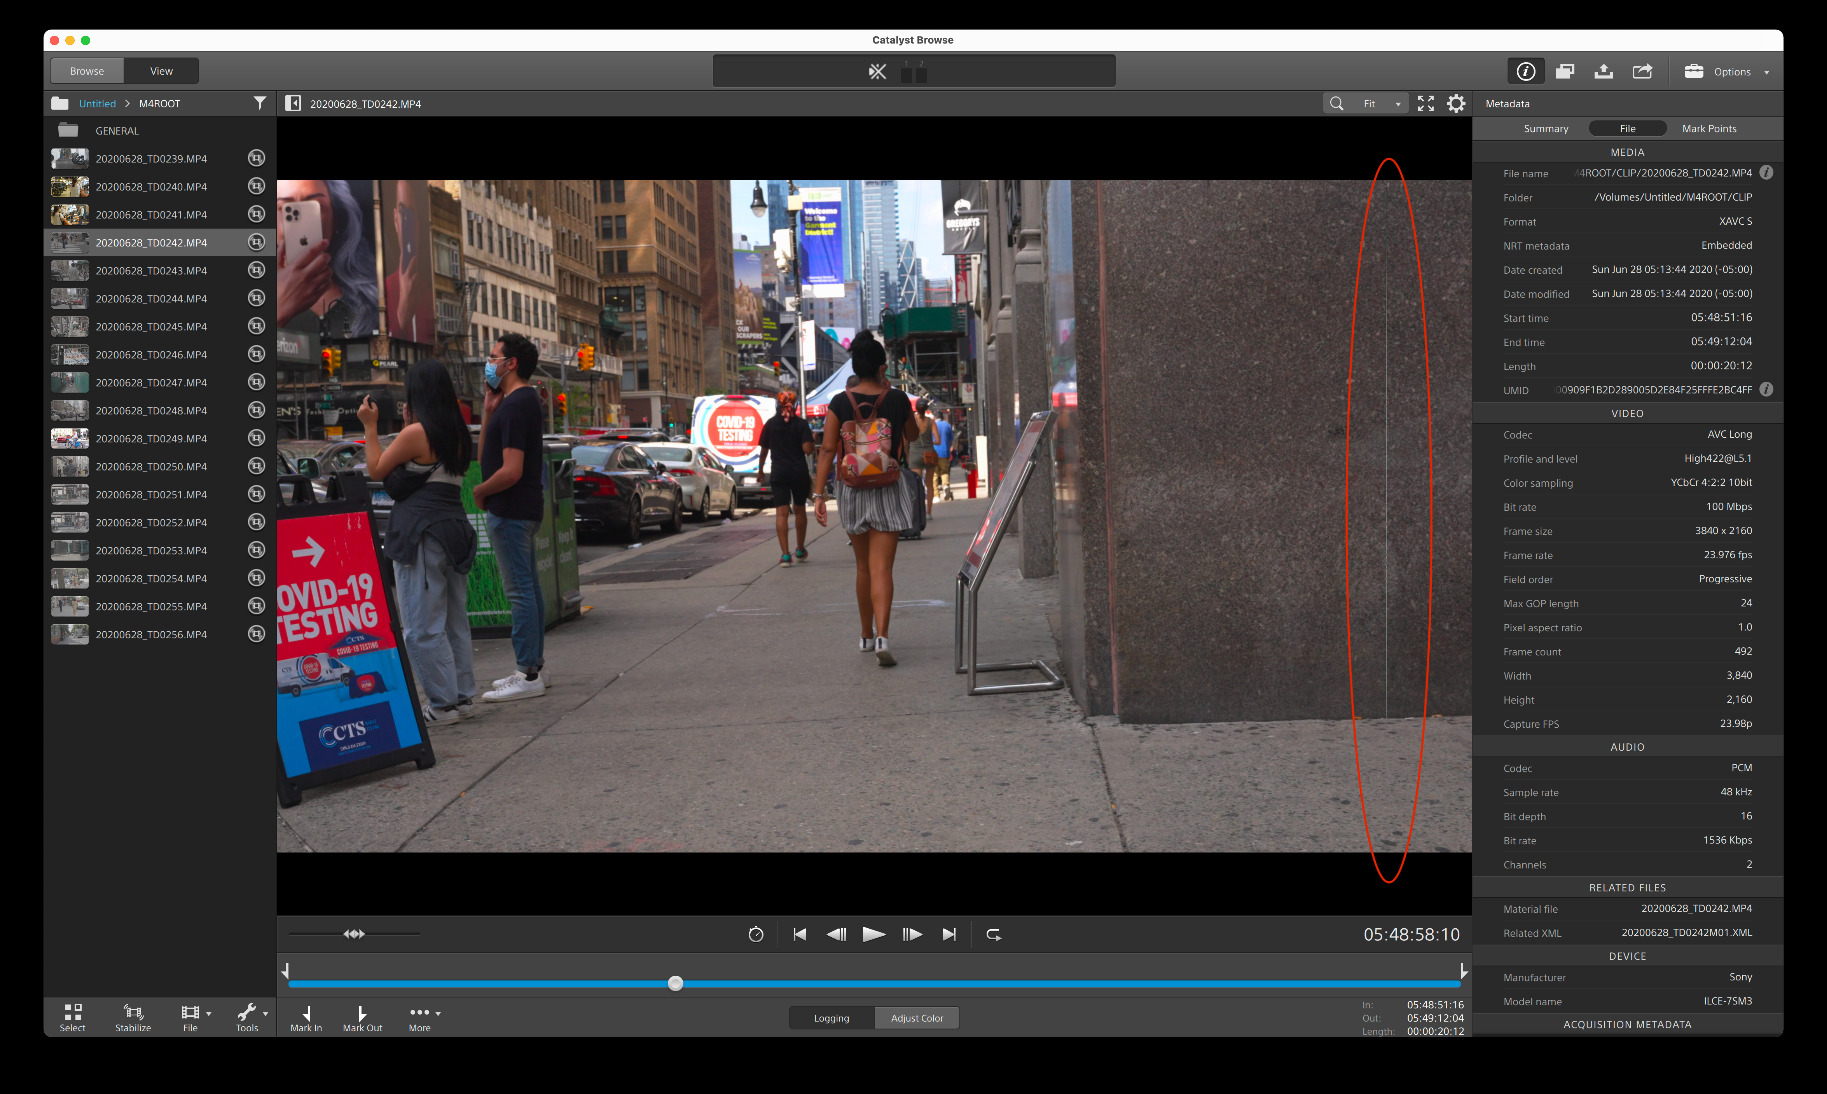This screenshot has width=1827, height=1094.
Task: Expand the More menu at bottom right
Action: point(421,1015)
